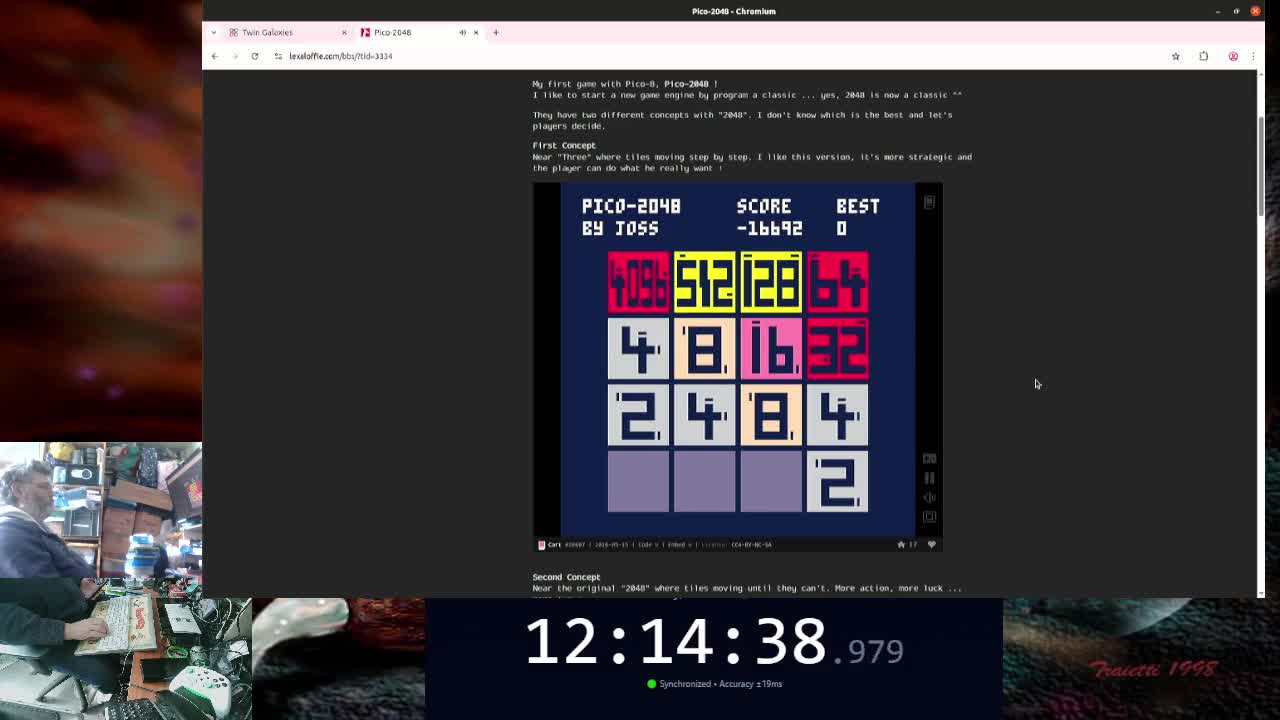
Task: Open the browser profile icon
Action: click(x=1233, y=56)
